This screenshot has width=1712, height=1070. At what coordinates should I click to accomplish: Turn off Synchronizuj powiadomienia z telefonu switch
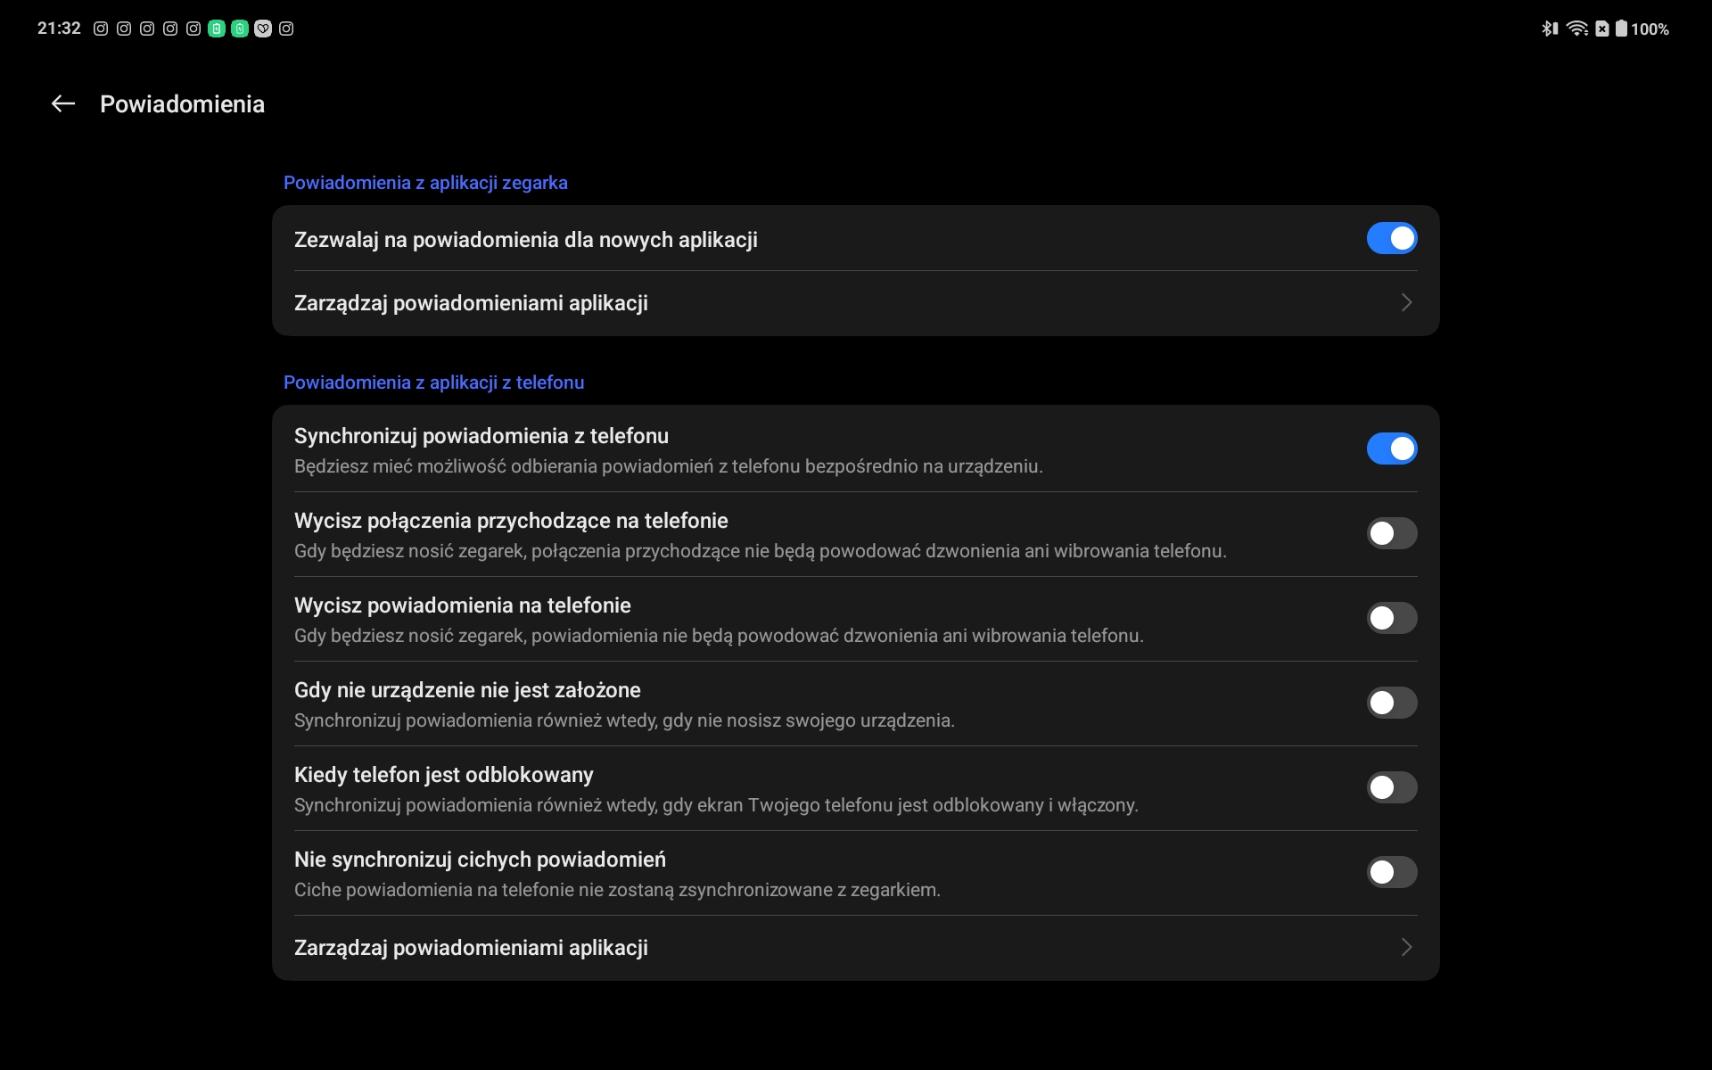1391,449
